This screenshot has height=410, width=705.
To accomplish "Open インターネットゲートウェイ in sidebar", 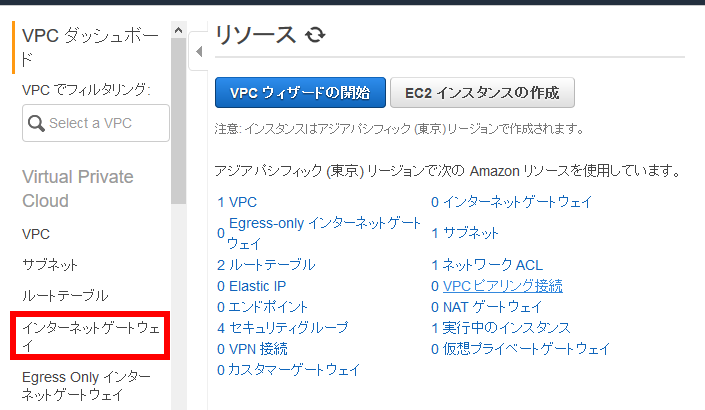I will point(90,336).
